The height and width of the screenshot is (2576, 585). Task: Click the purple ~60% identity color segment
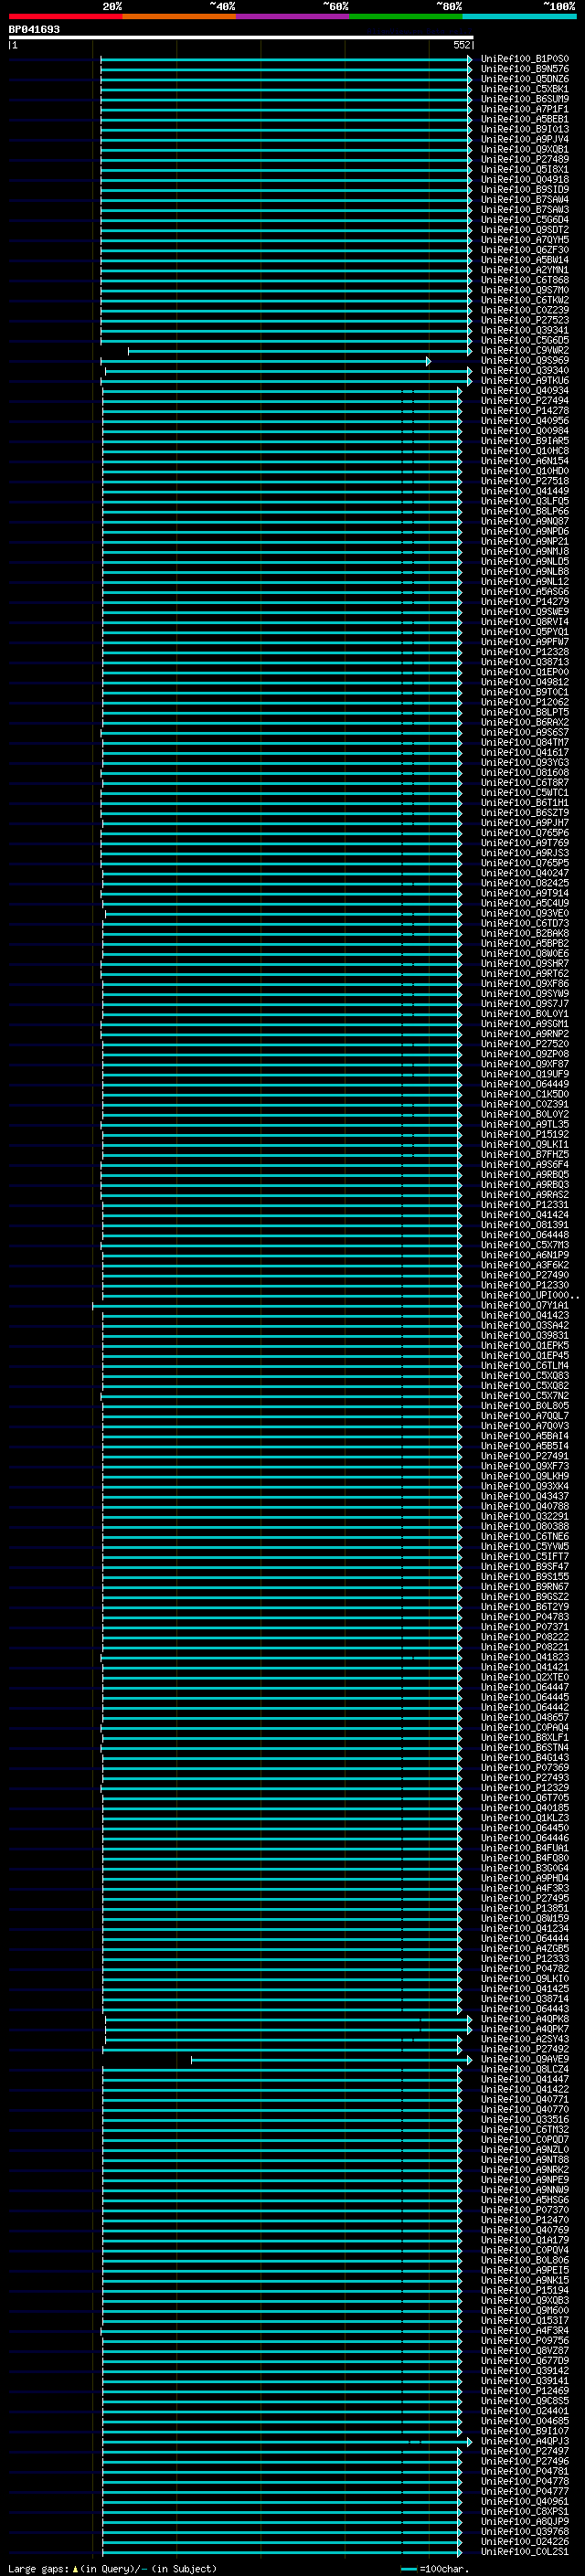coord(293,16)
